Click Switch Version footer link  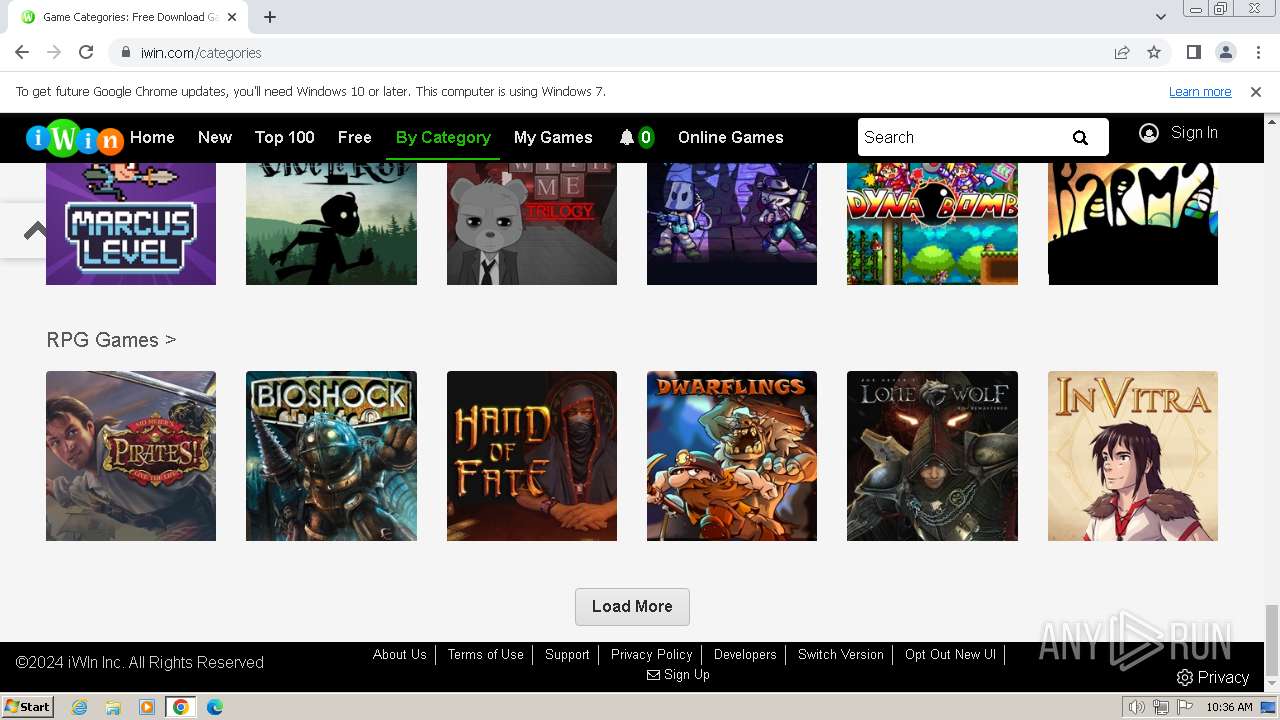pos(841,655)
